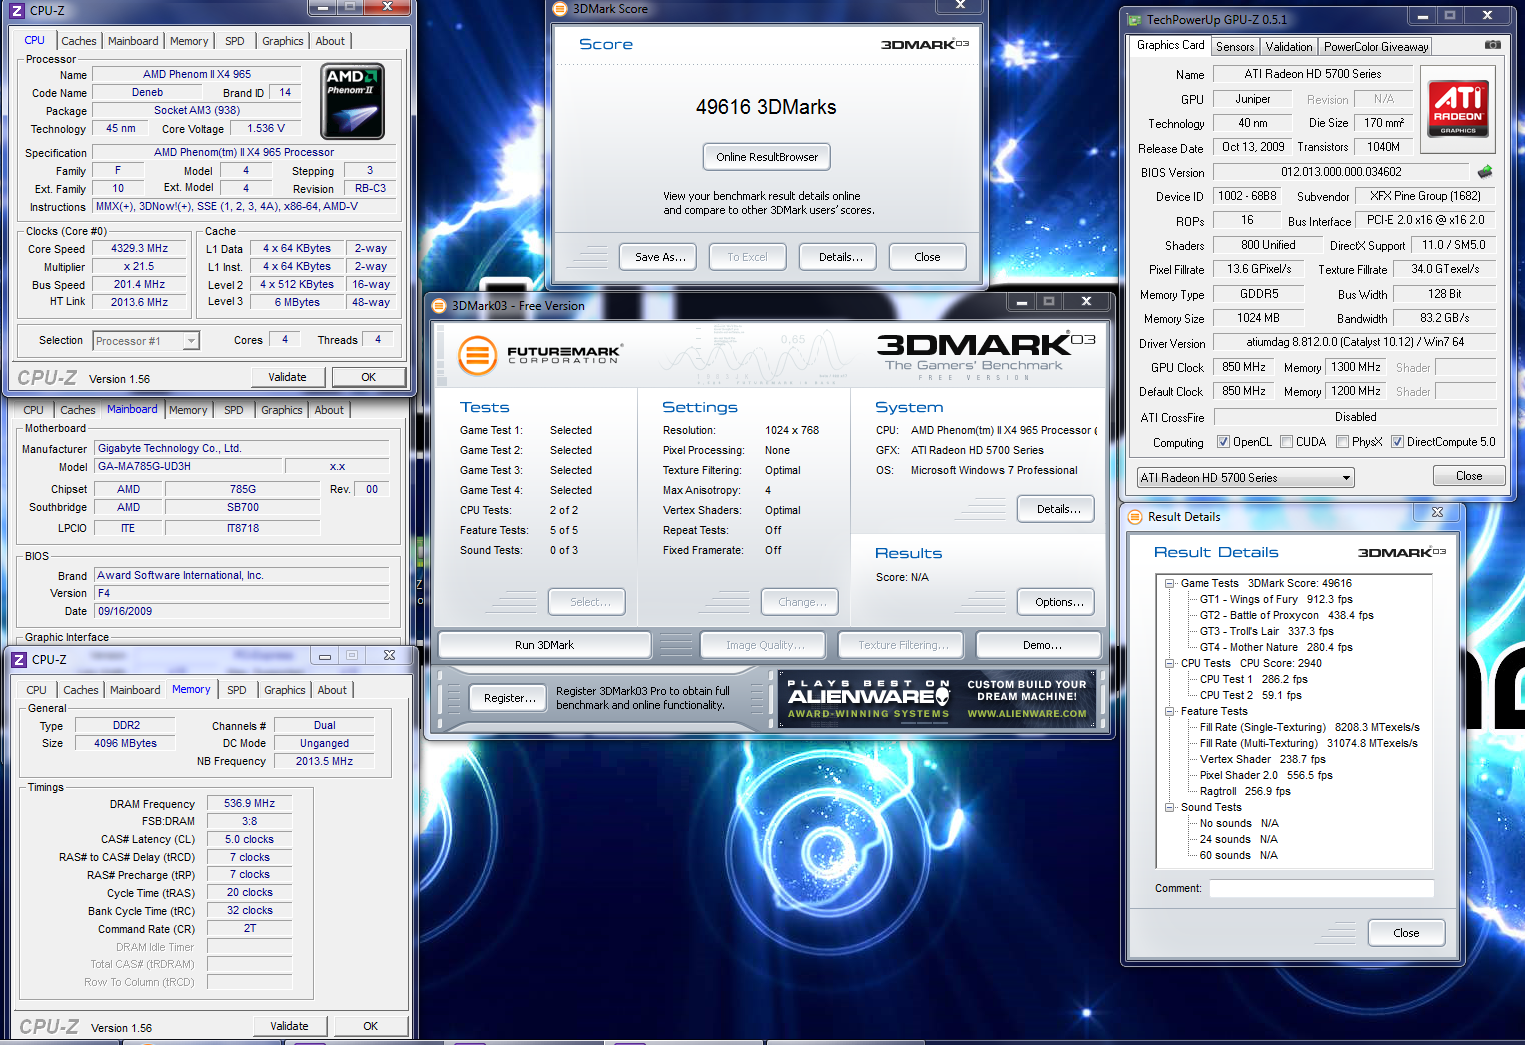
Task: Click the DRAM Frequency 536.9 MHz value
Action: [250, 803]
